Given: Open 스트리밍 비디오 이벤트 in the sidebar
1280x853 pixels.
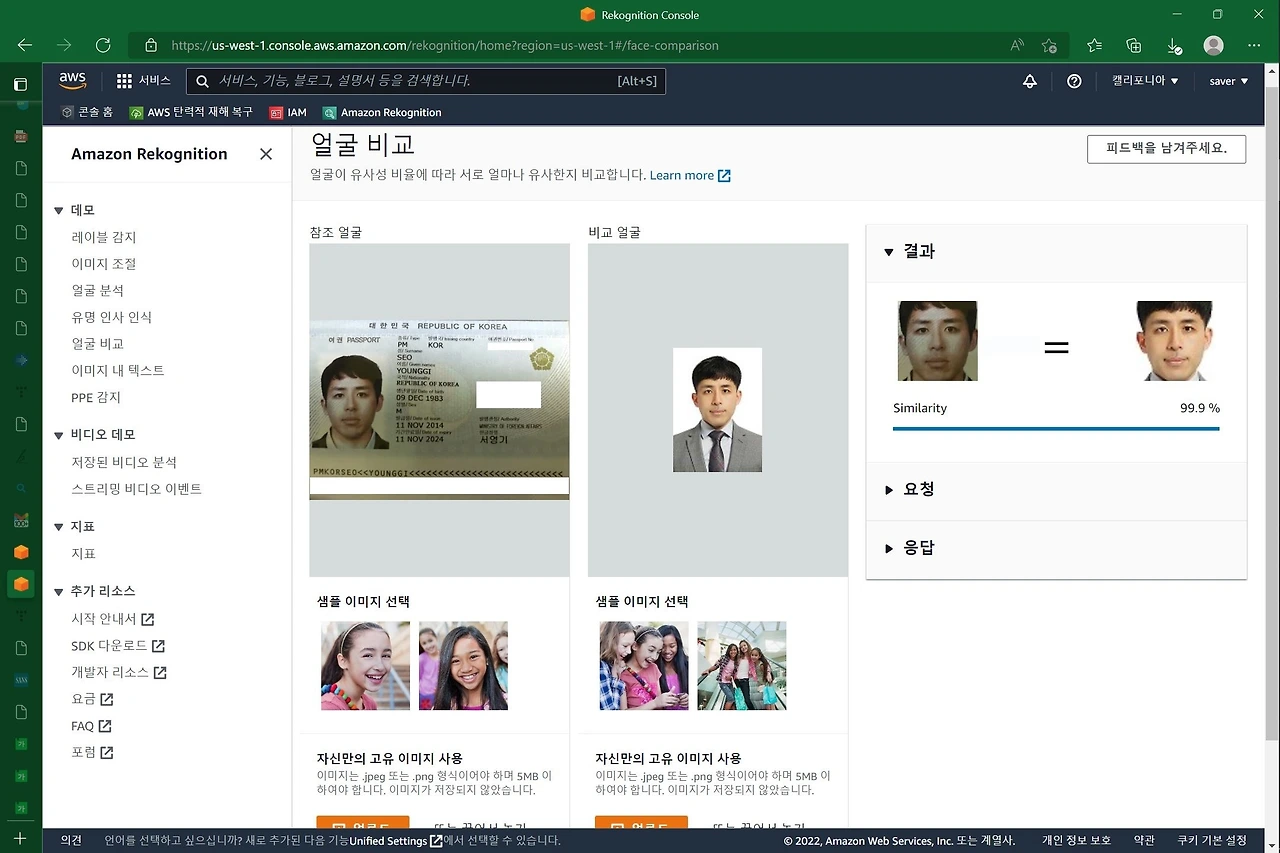Looking at the screenshot, I should 137,489.
